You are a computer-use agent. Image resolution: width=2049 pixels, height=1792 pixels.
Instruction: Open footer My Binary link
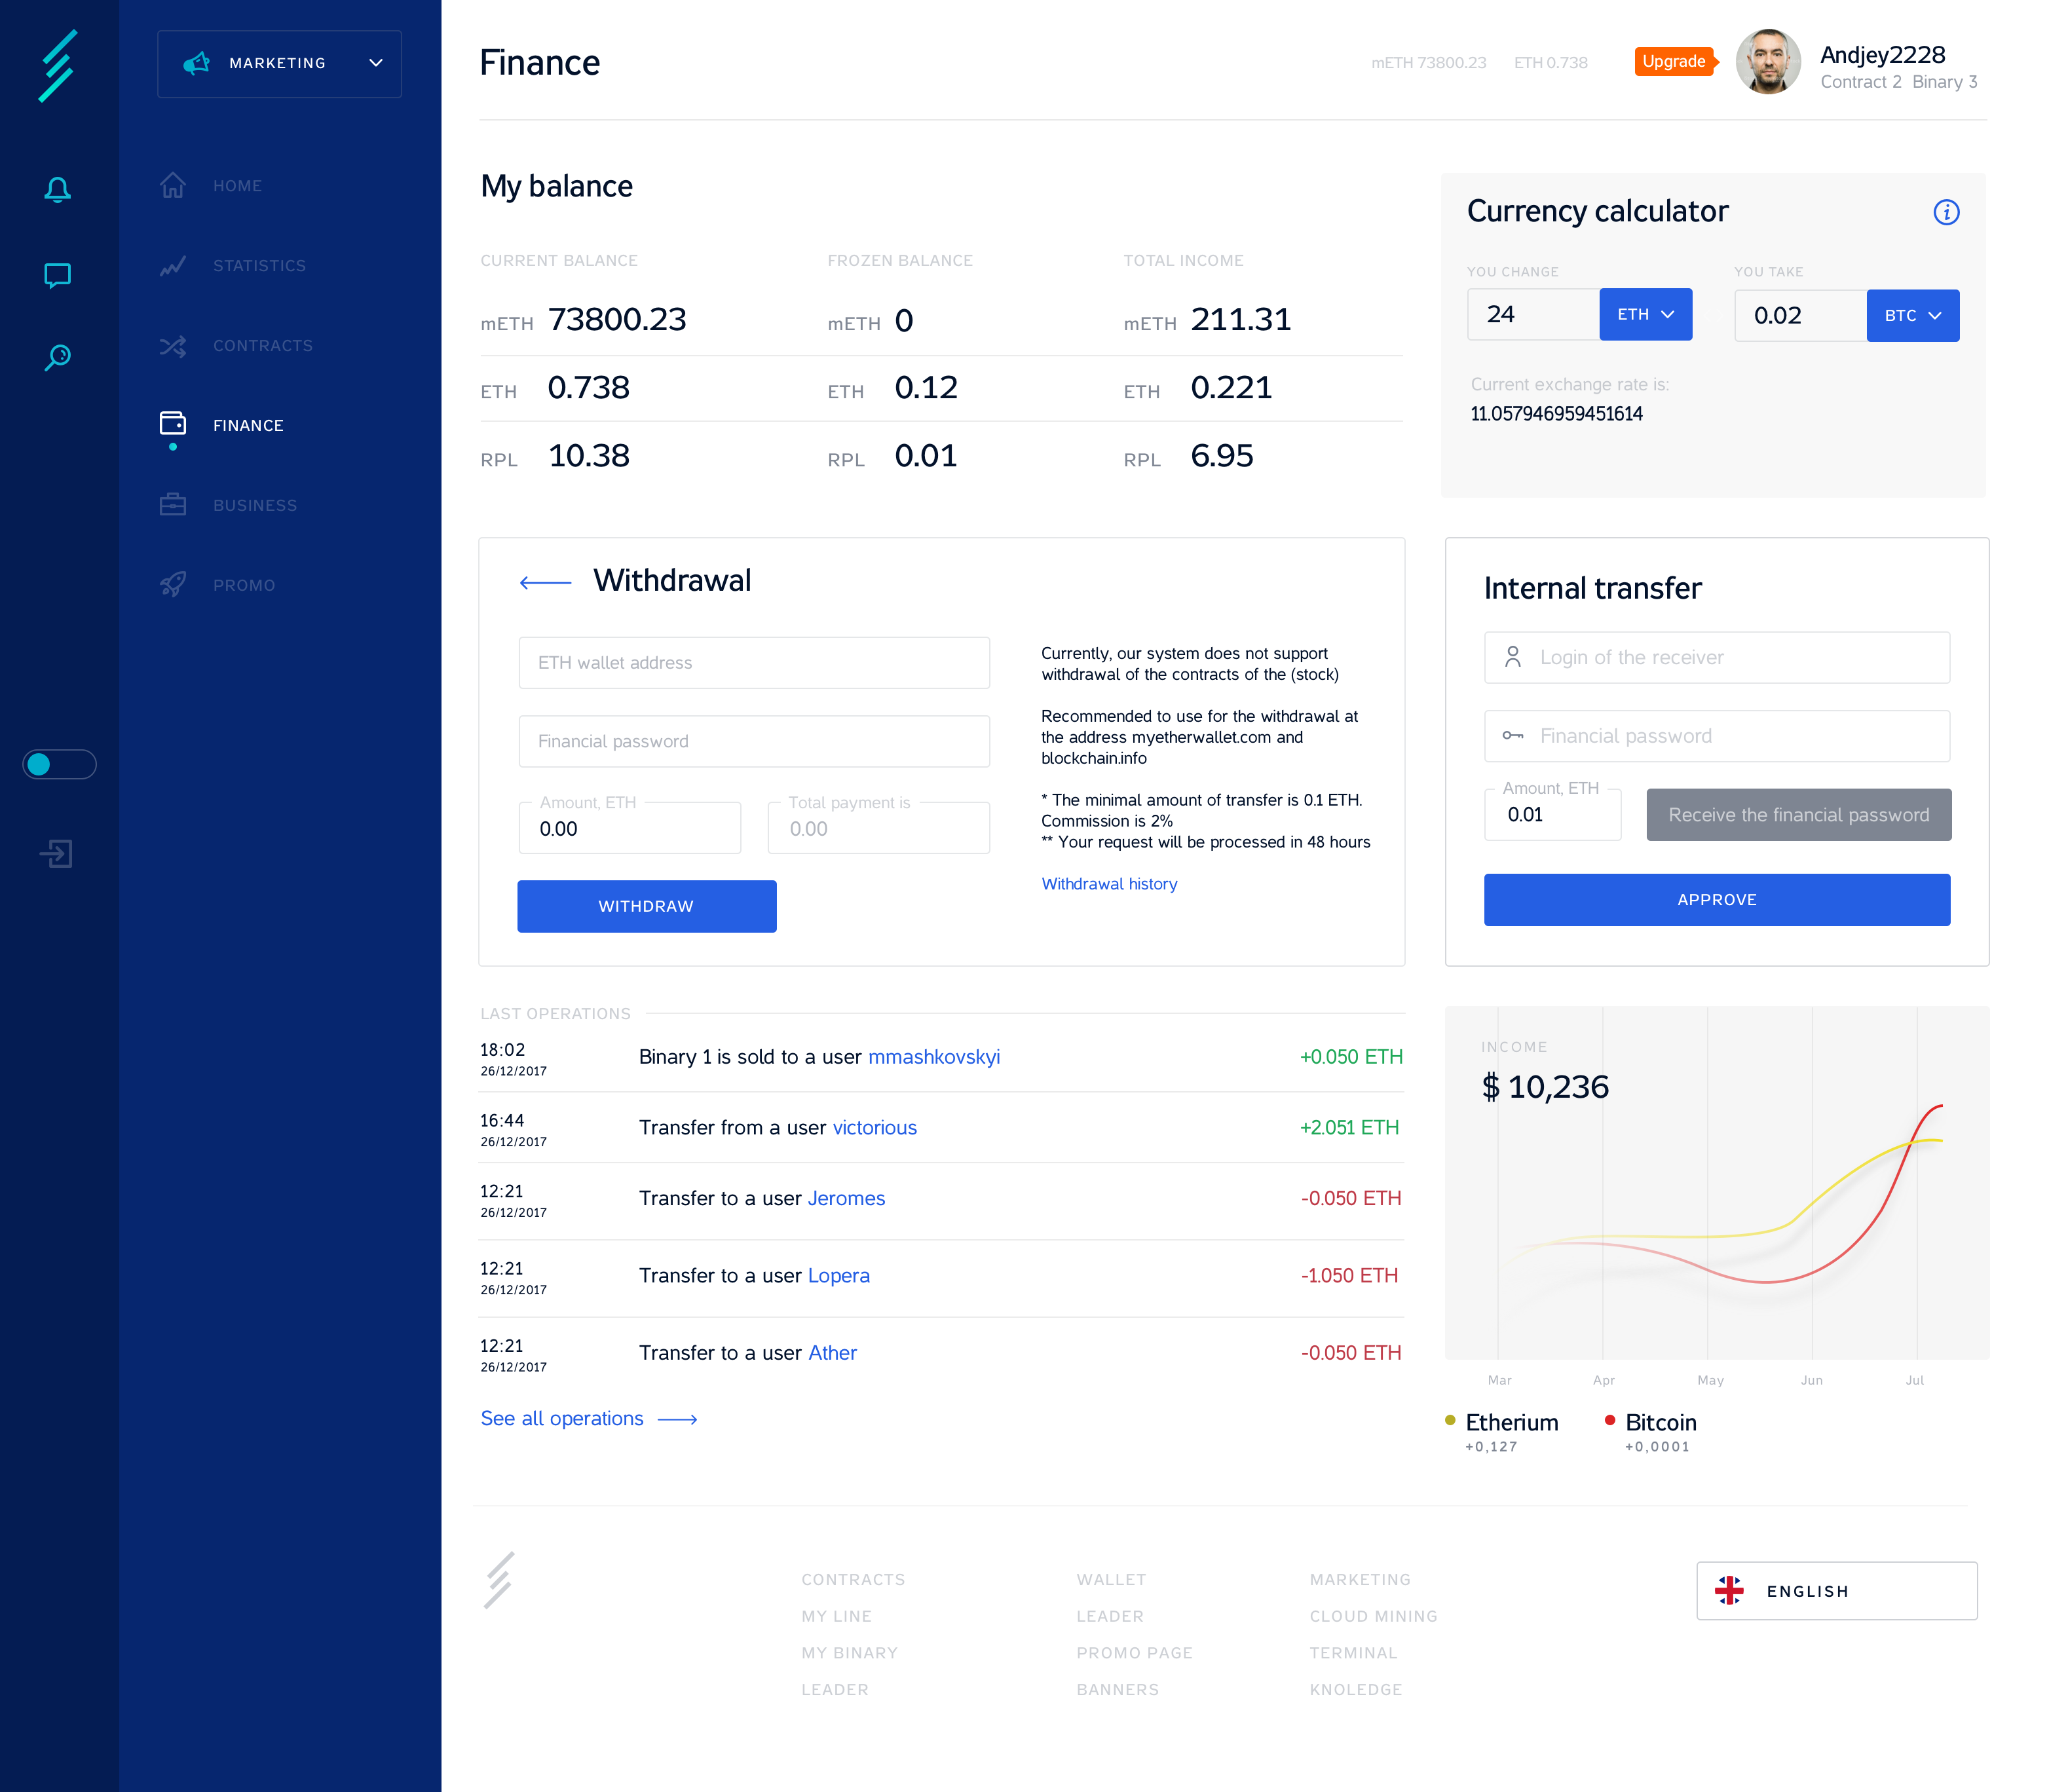(x=849, y=1653)
